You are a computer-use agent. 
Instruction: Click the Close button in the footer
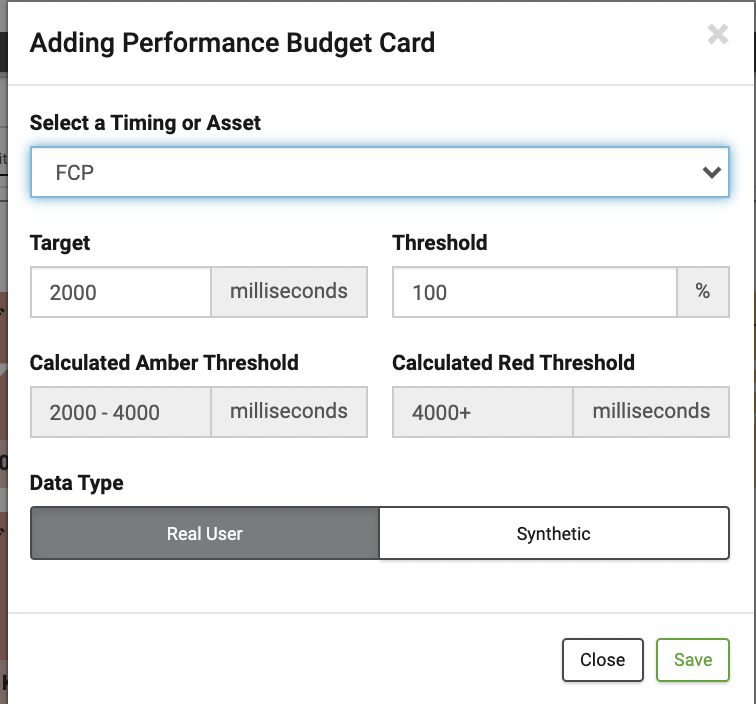pyautogui.click(x=603, y=660)
